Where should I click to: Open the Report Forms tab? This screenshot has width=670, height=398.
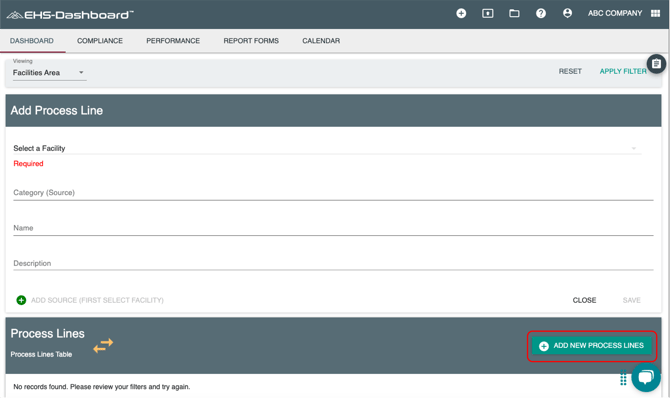(251, 41)
